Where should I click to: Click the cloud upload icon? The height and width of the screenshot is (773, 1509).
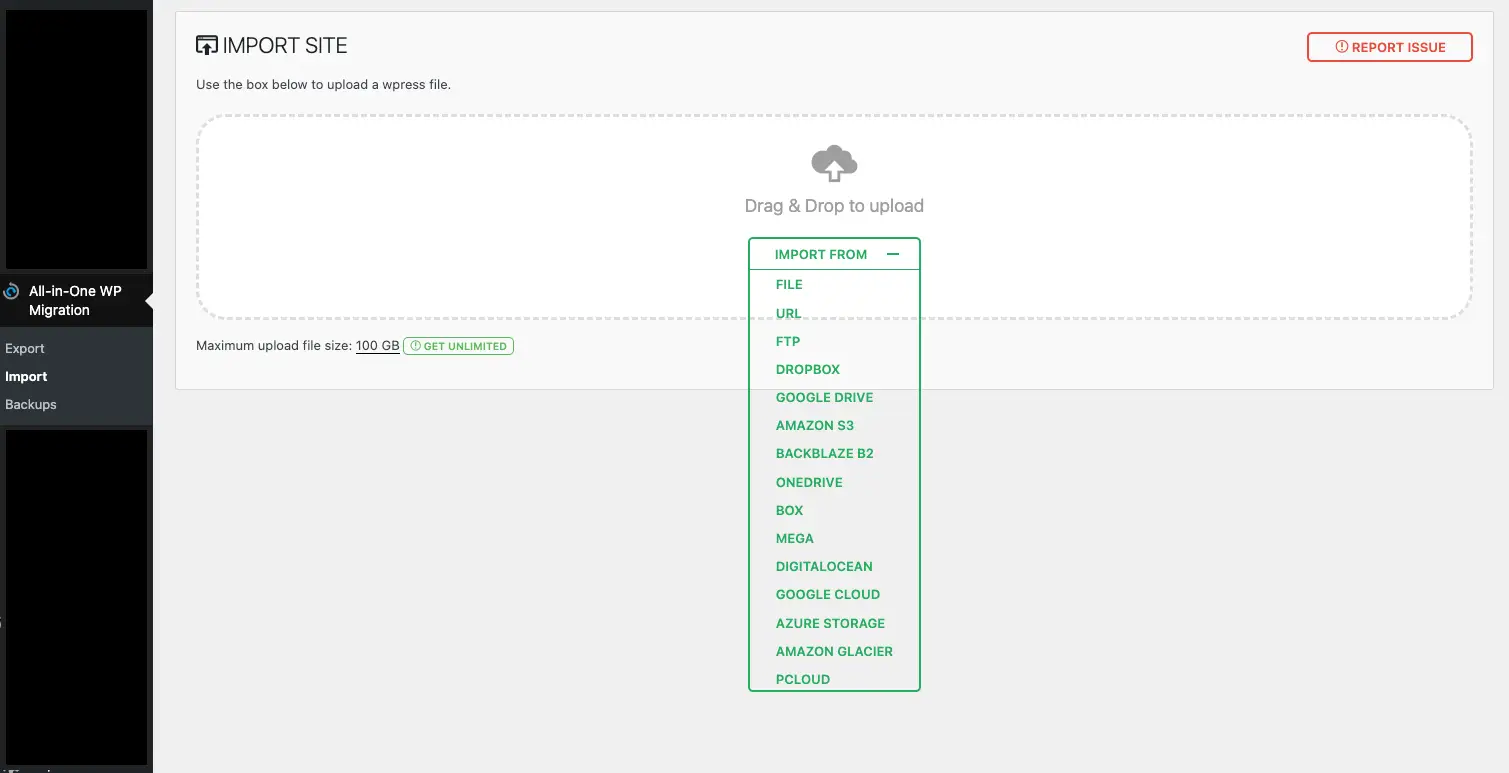[834, 164]
